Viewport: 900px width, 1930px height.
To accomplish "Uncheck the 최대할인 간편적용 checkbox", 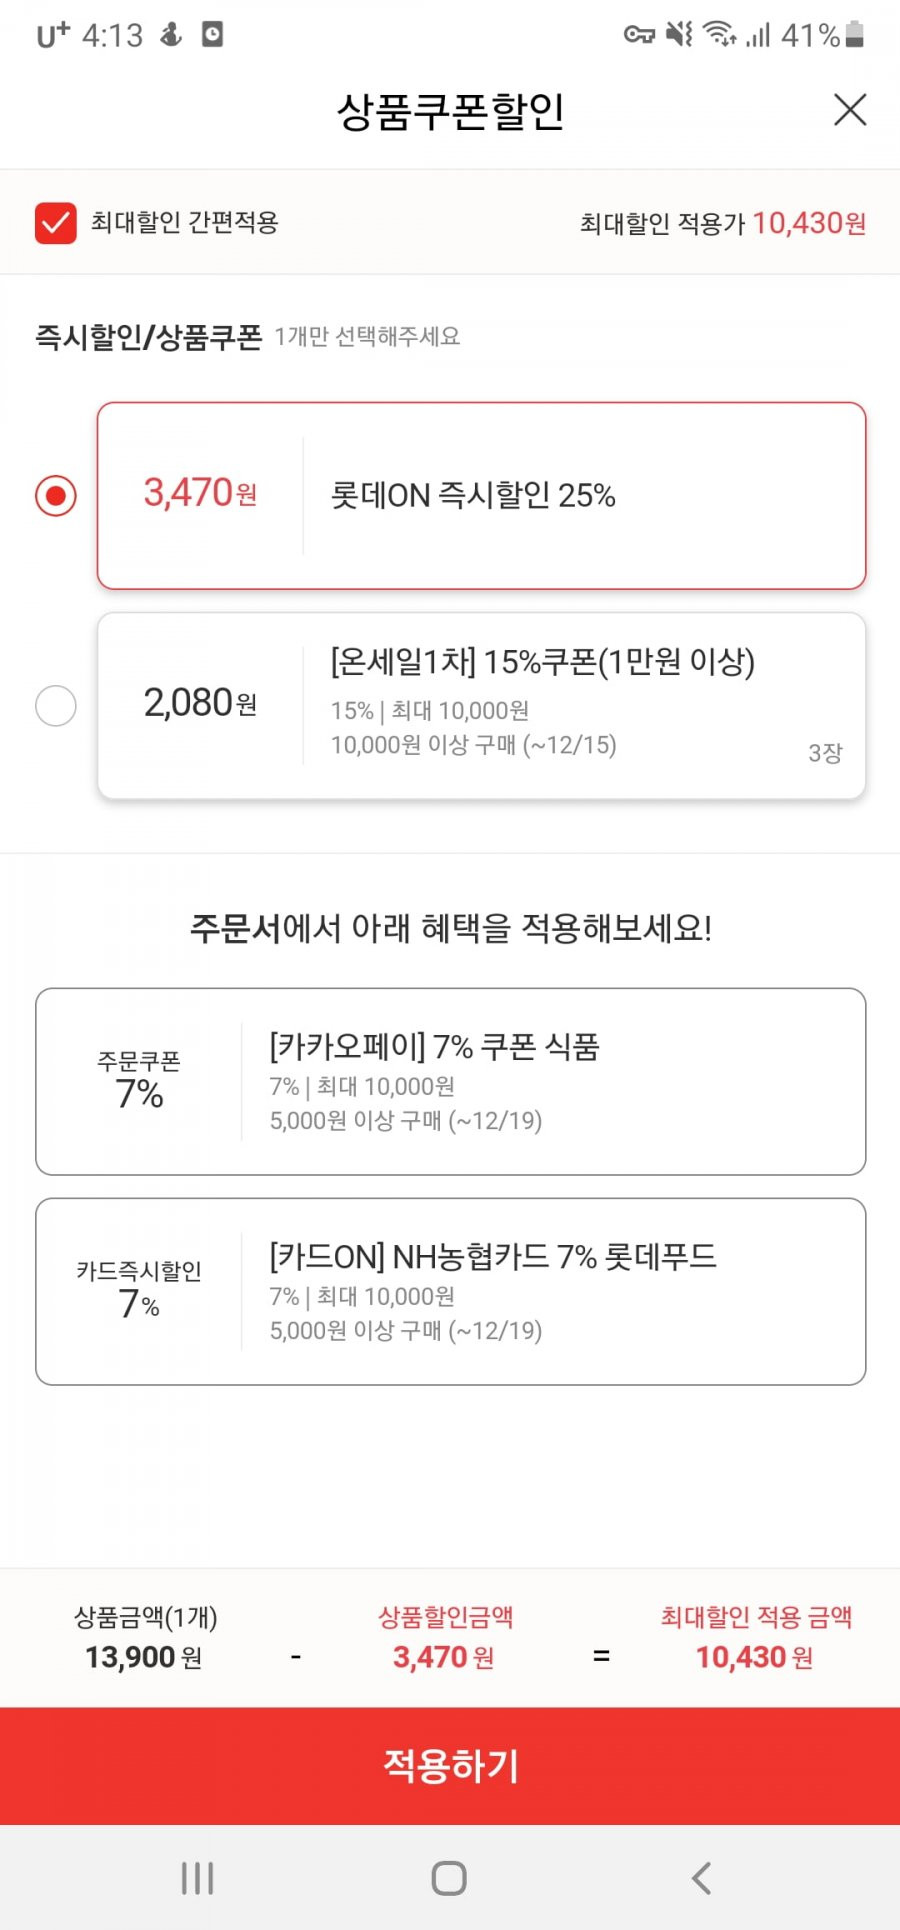I will click(x=56, y=223).
